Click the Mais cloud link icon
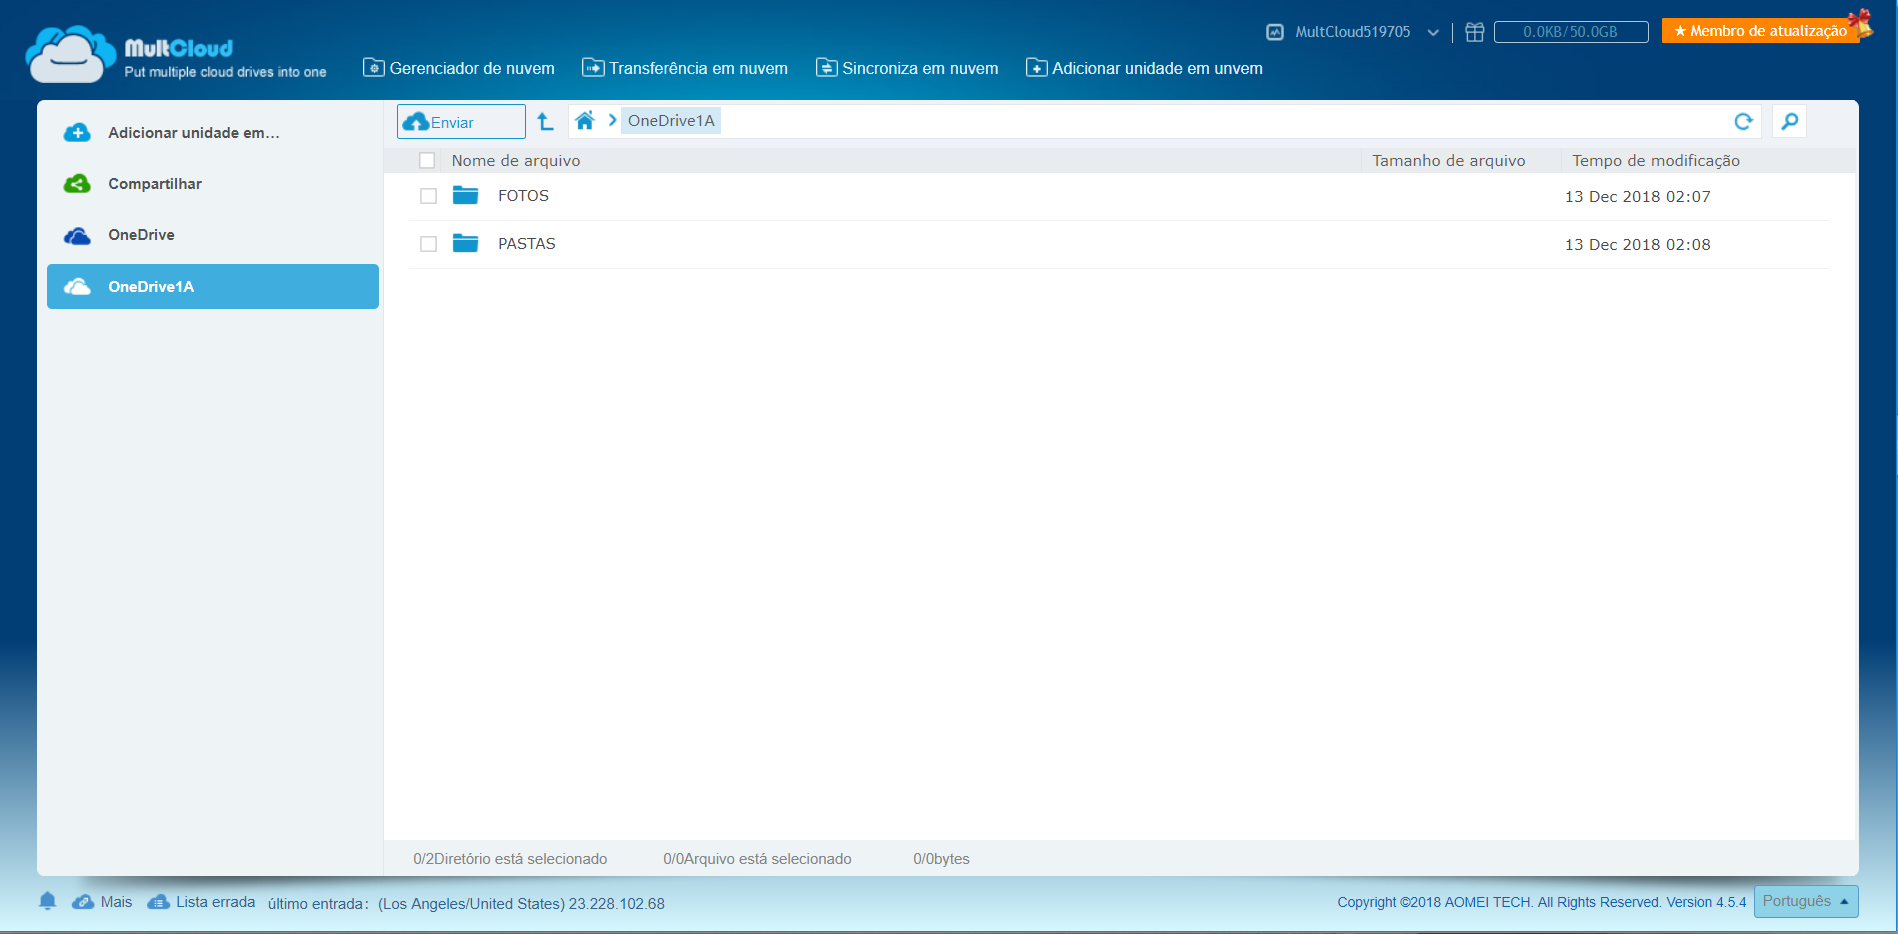The width and height of the screenshot is (1898, 934). (83, 902)
